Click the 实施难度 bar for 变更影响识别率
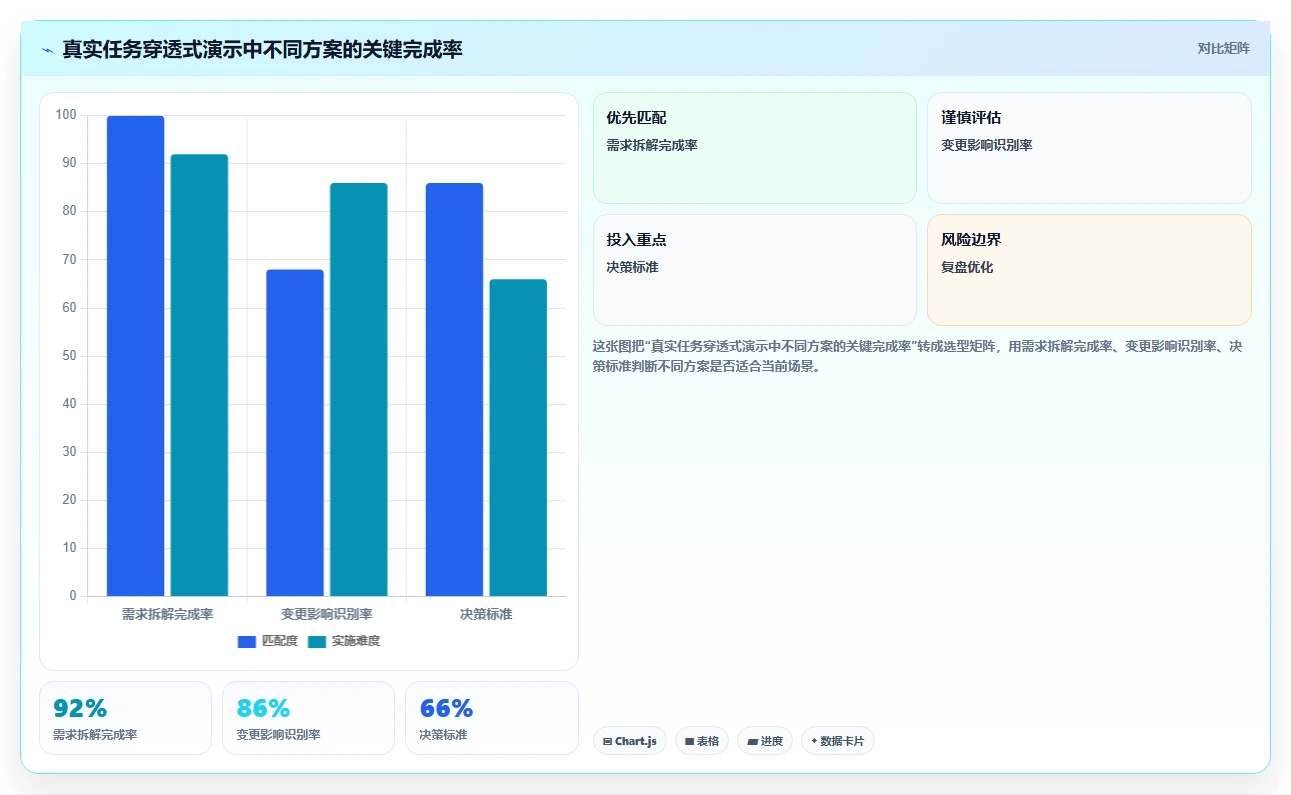This screenshot has width=1291, height=795. tap(359, 390)
